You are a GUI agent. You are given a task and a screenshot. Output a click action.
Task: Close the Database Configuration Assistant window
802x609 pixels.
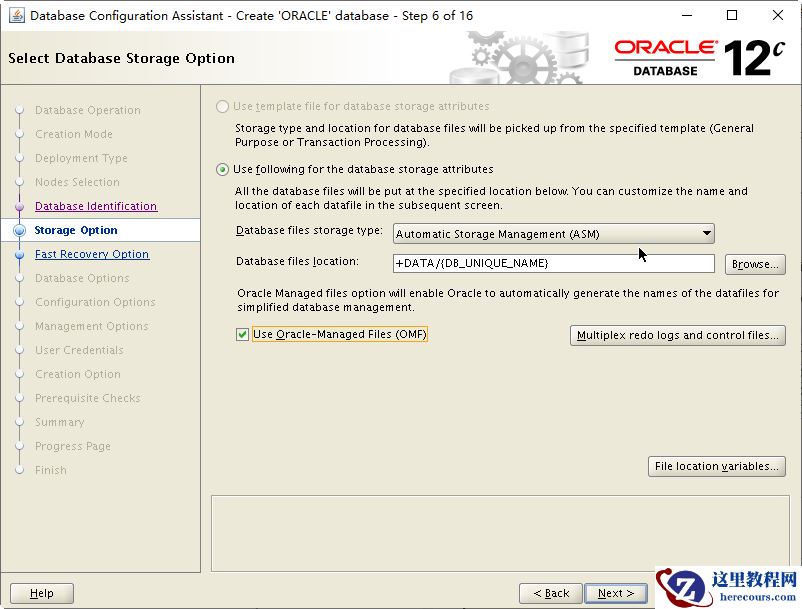click(777, 15)
